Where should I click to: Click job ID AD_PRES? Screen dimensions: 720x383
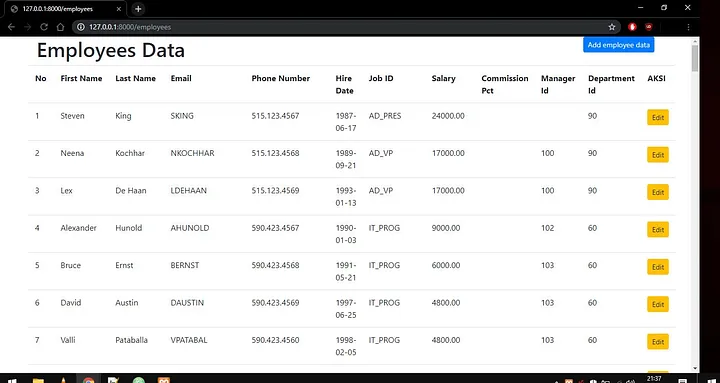(385, 116)
